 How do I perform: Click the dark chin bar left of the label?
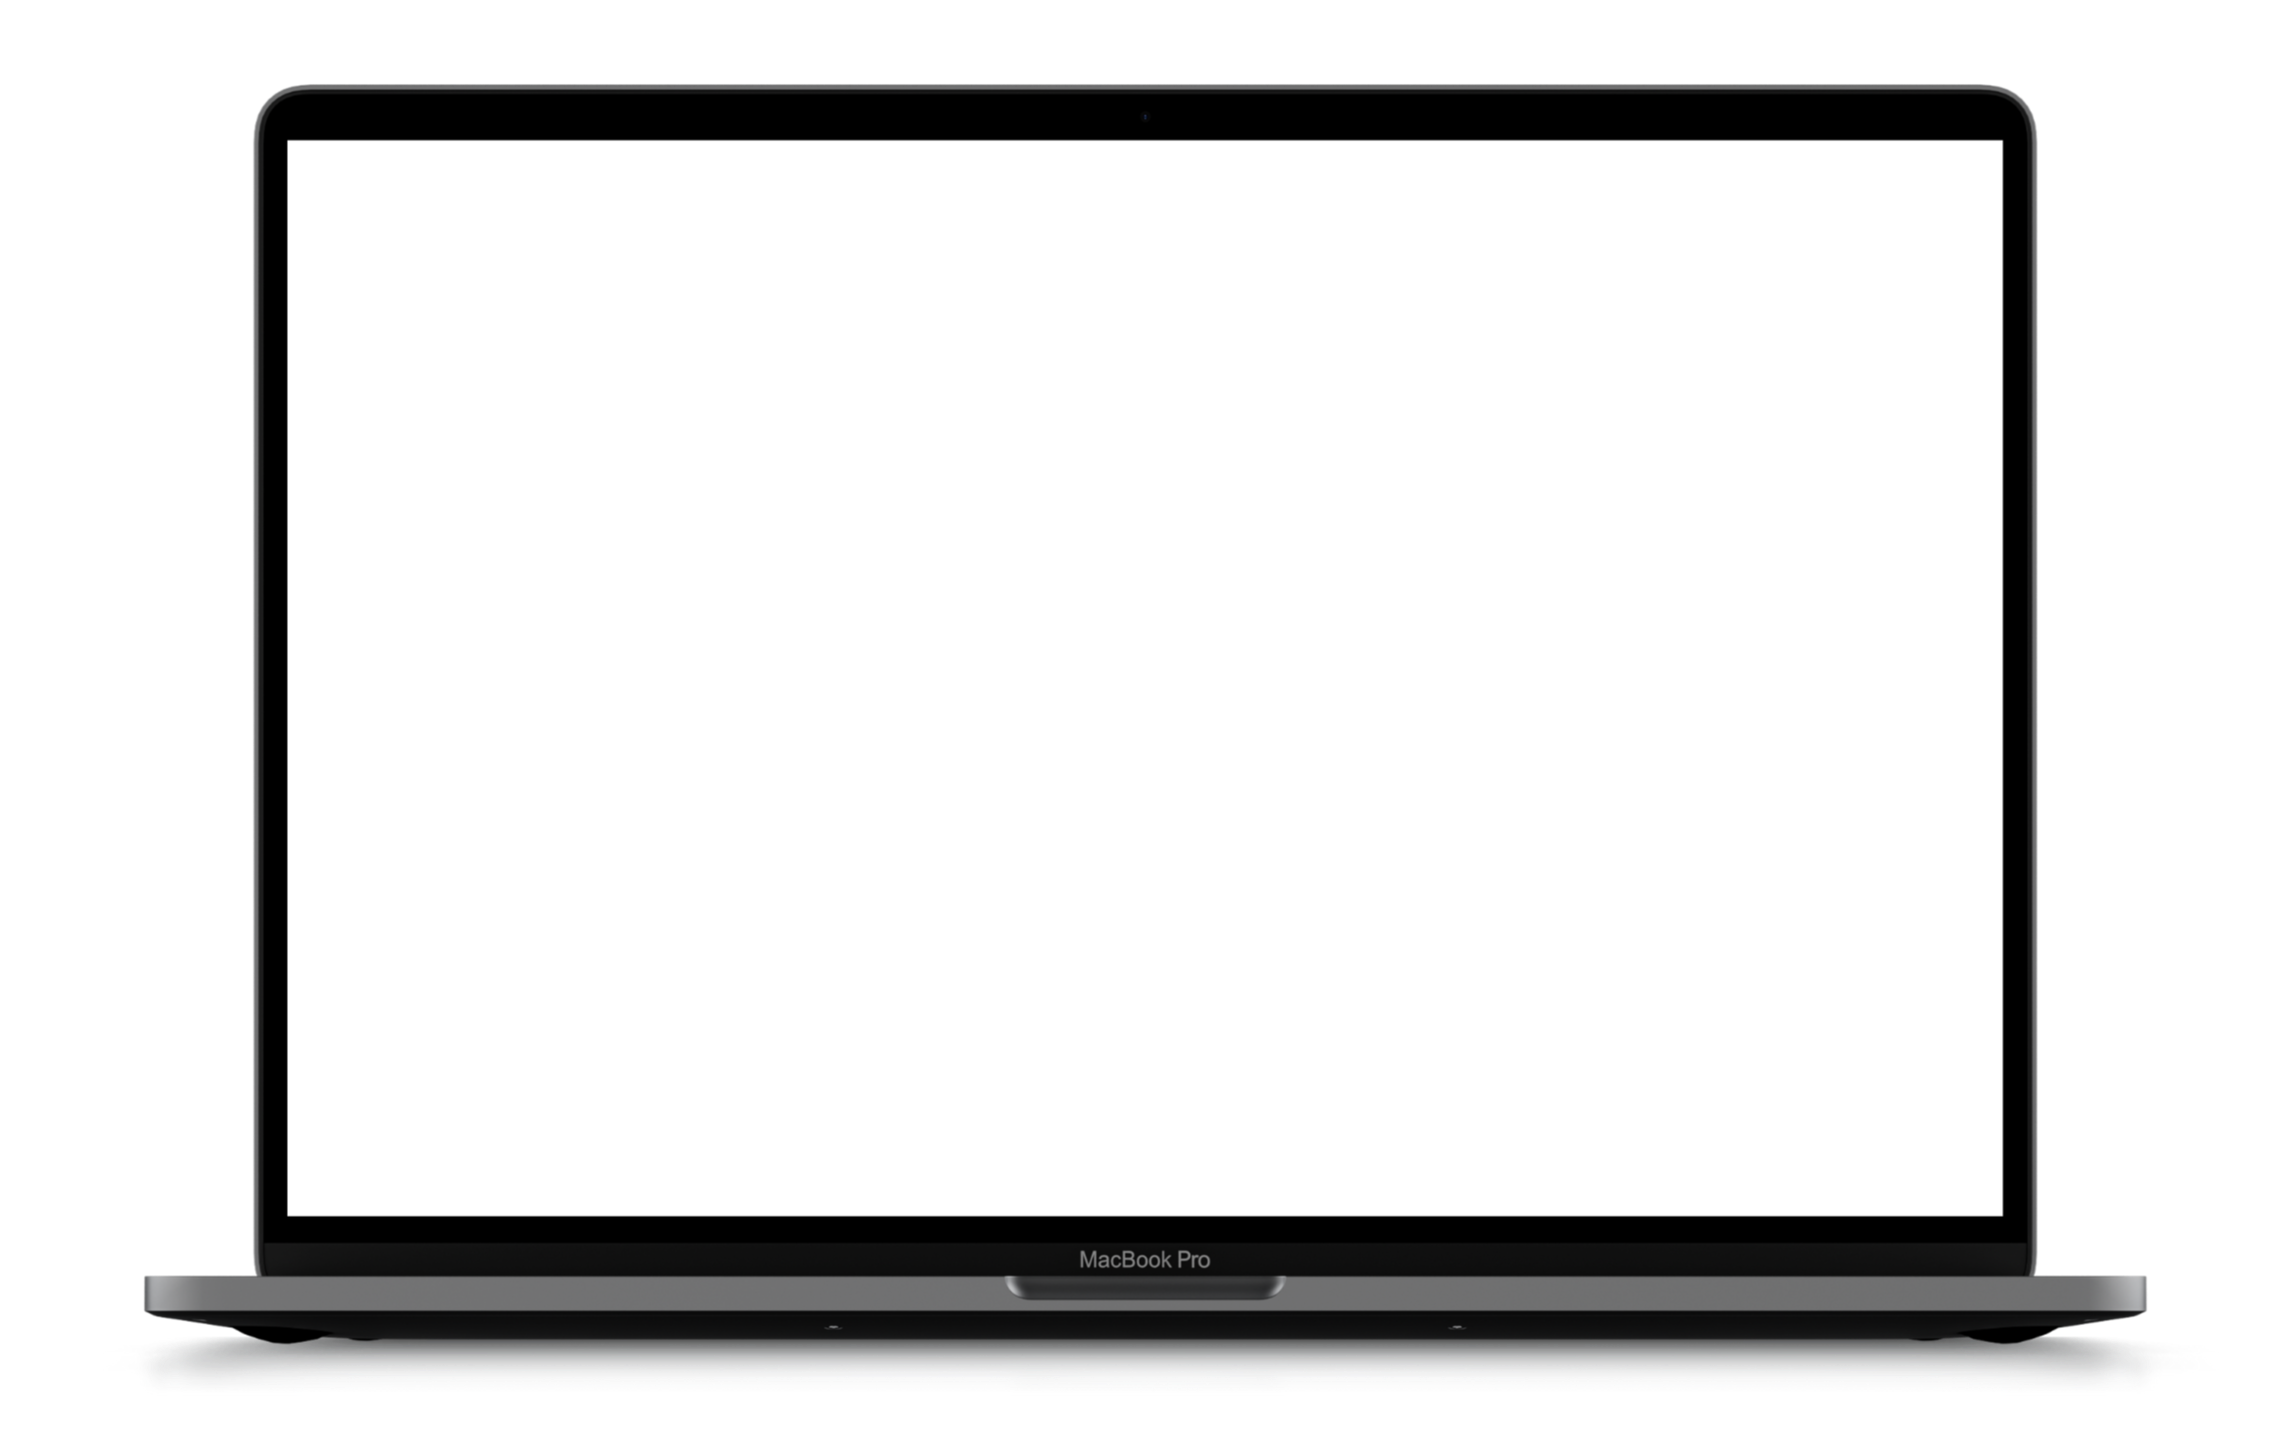point(650,1259)
